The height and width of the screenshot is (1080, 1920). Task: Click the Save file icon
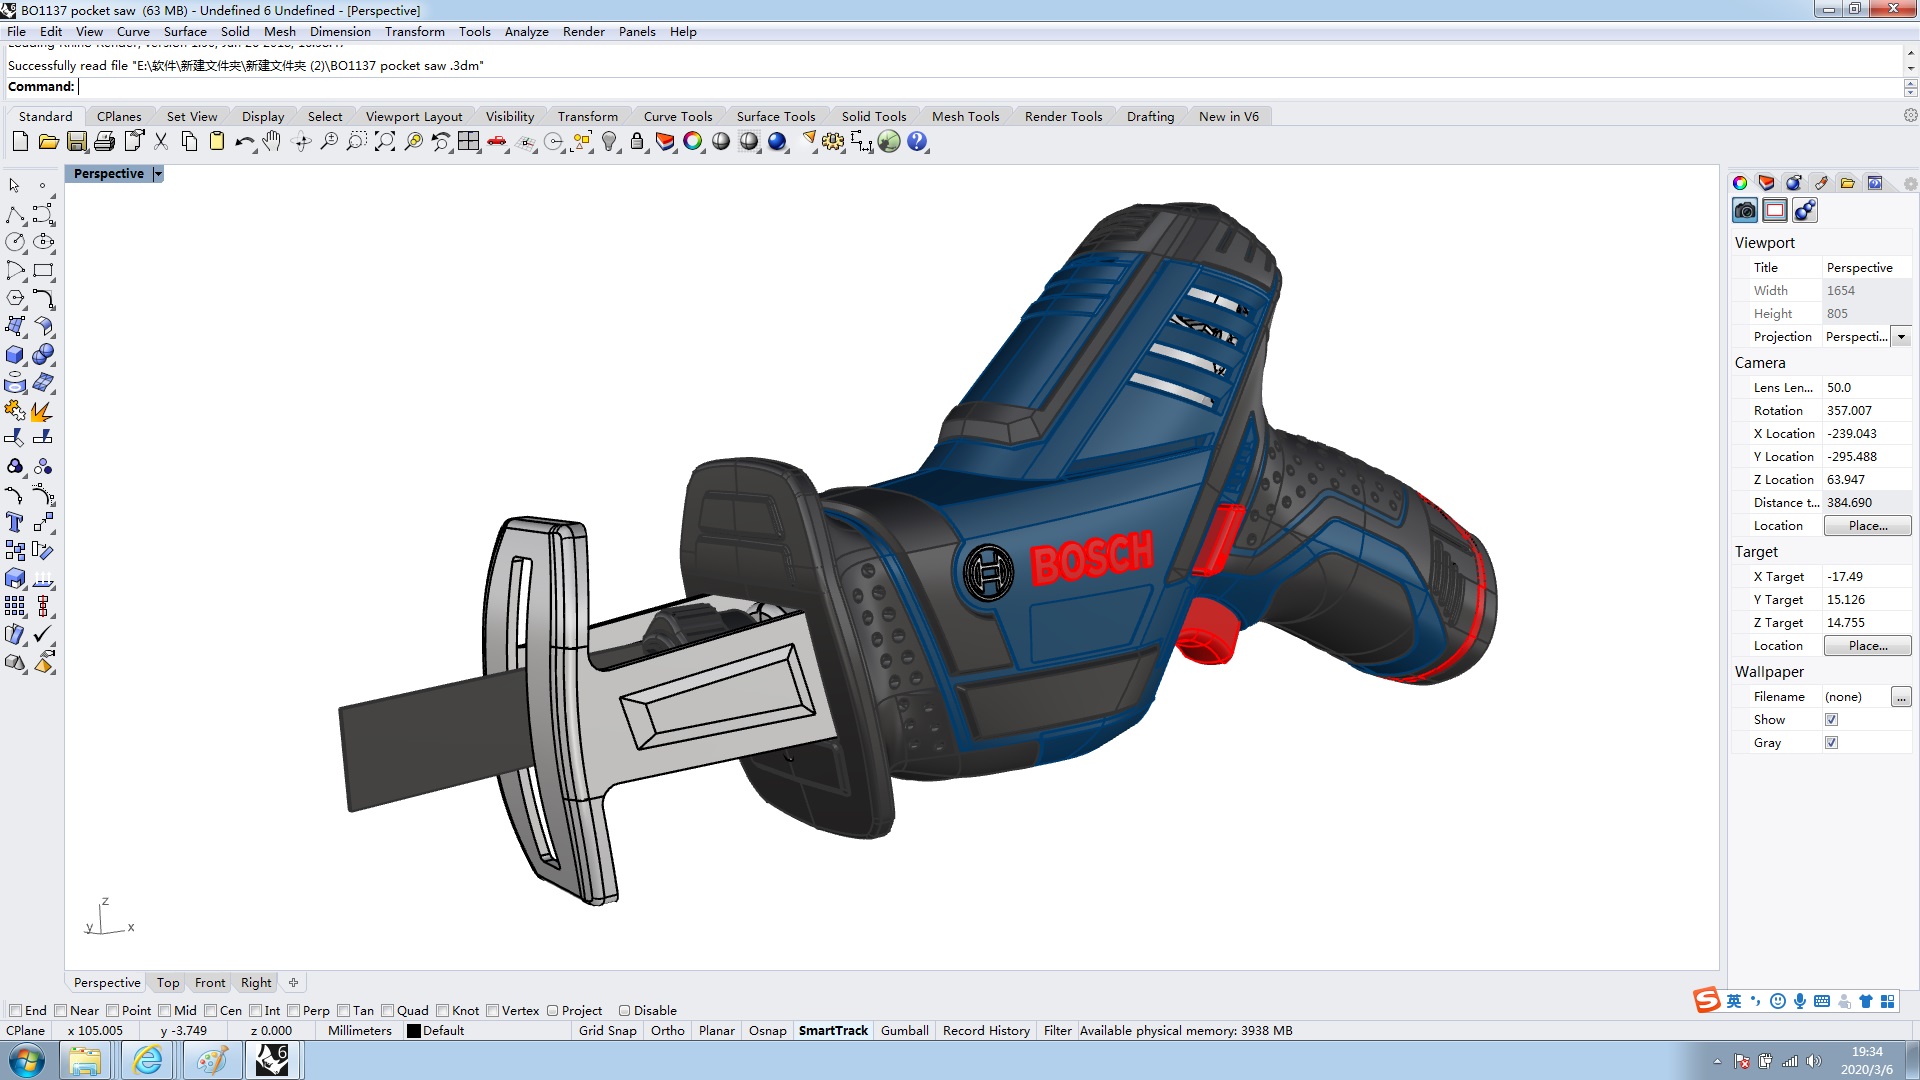pos(77,142)
